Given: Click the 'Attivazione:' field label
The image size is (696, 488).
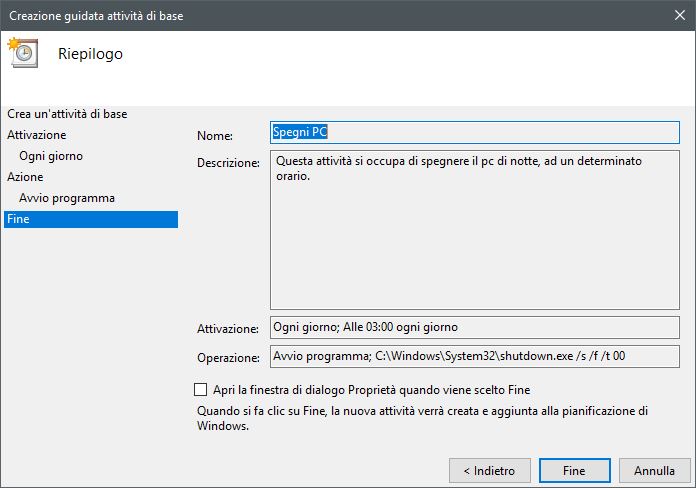Looking at the screenshot, I should [228, 329].
